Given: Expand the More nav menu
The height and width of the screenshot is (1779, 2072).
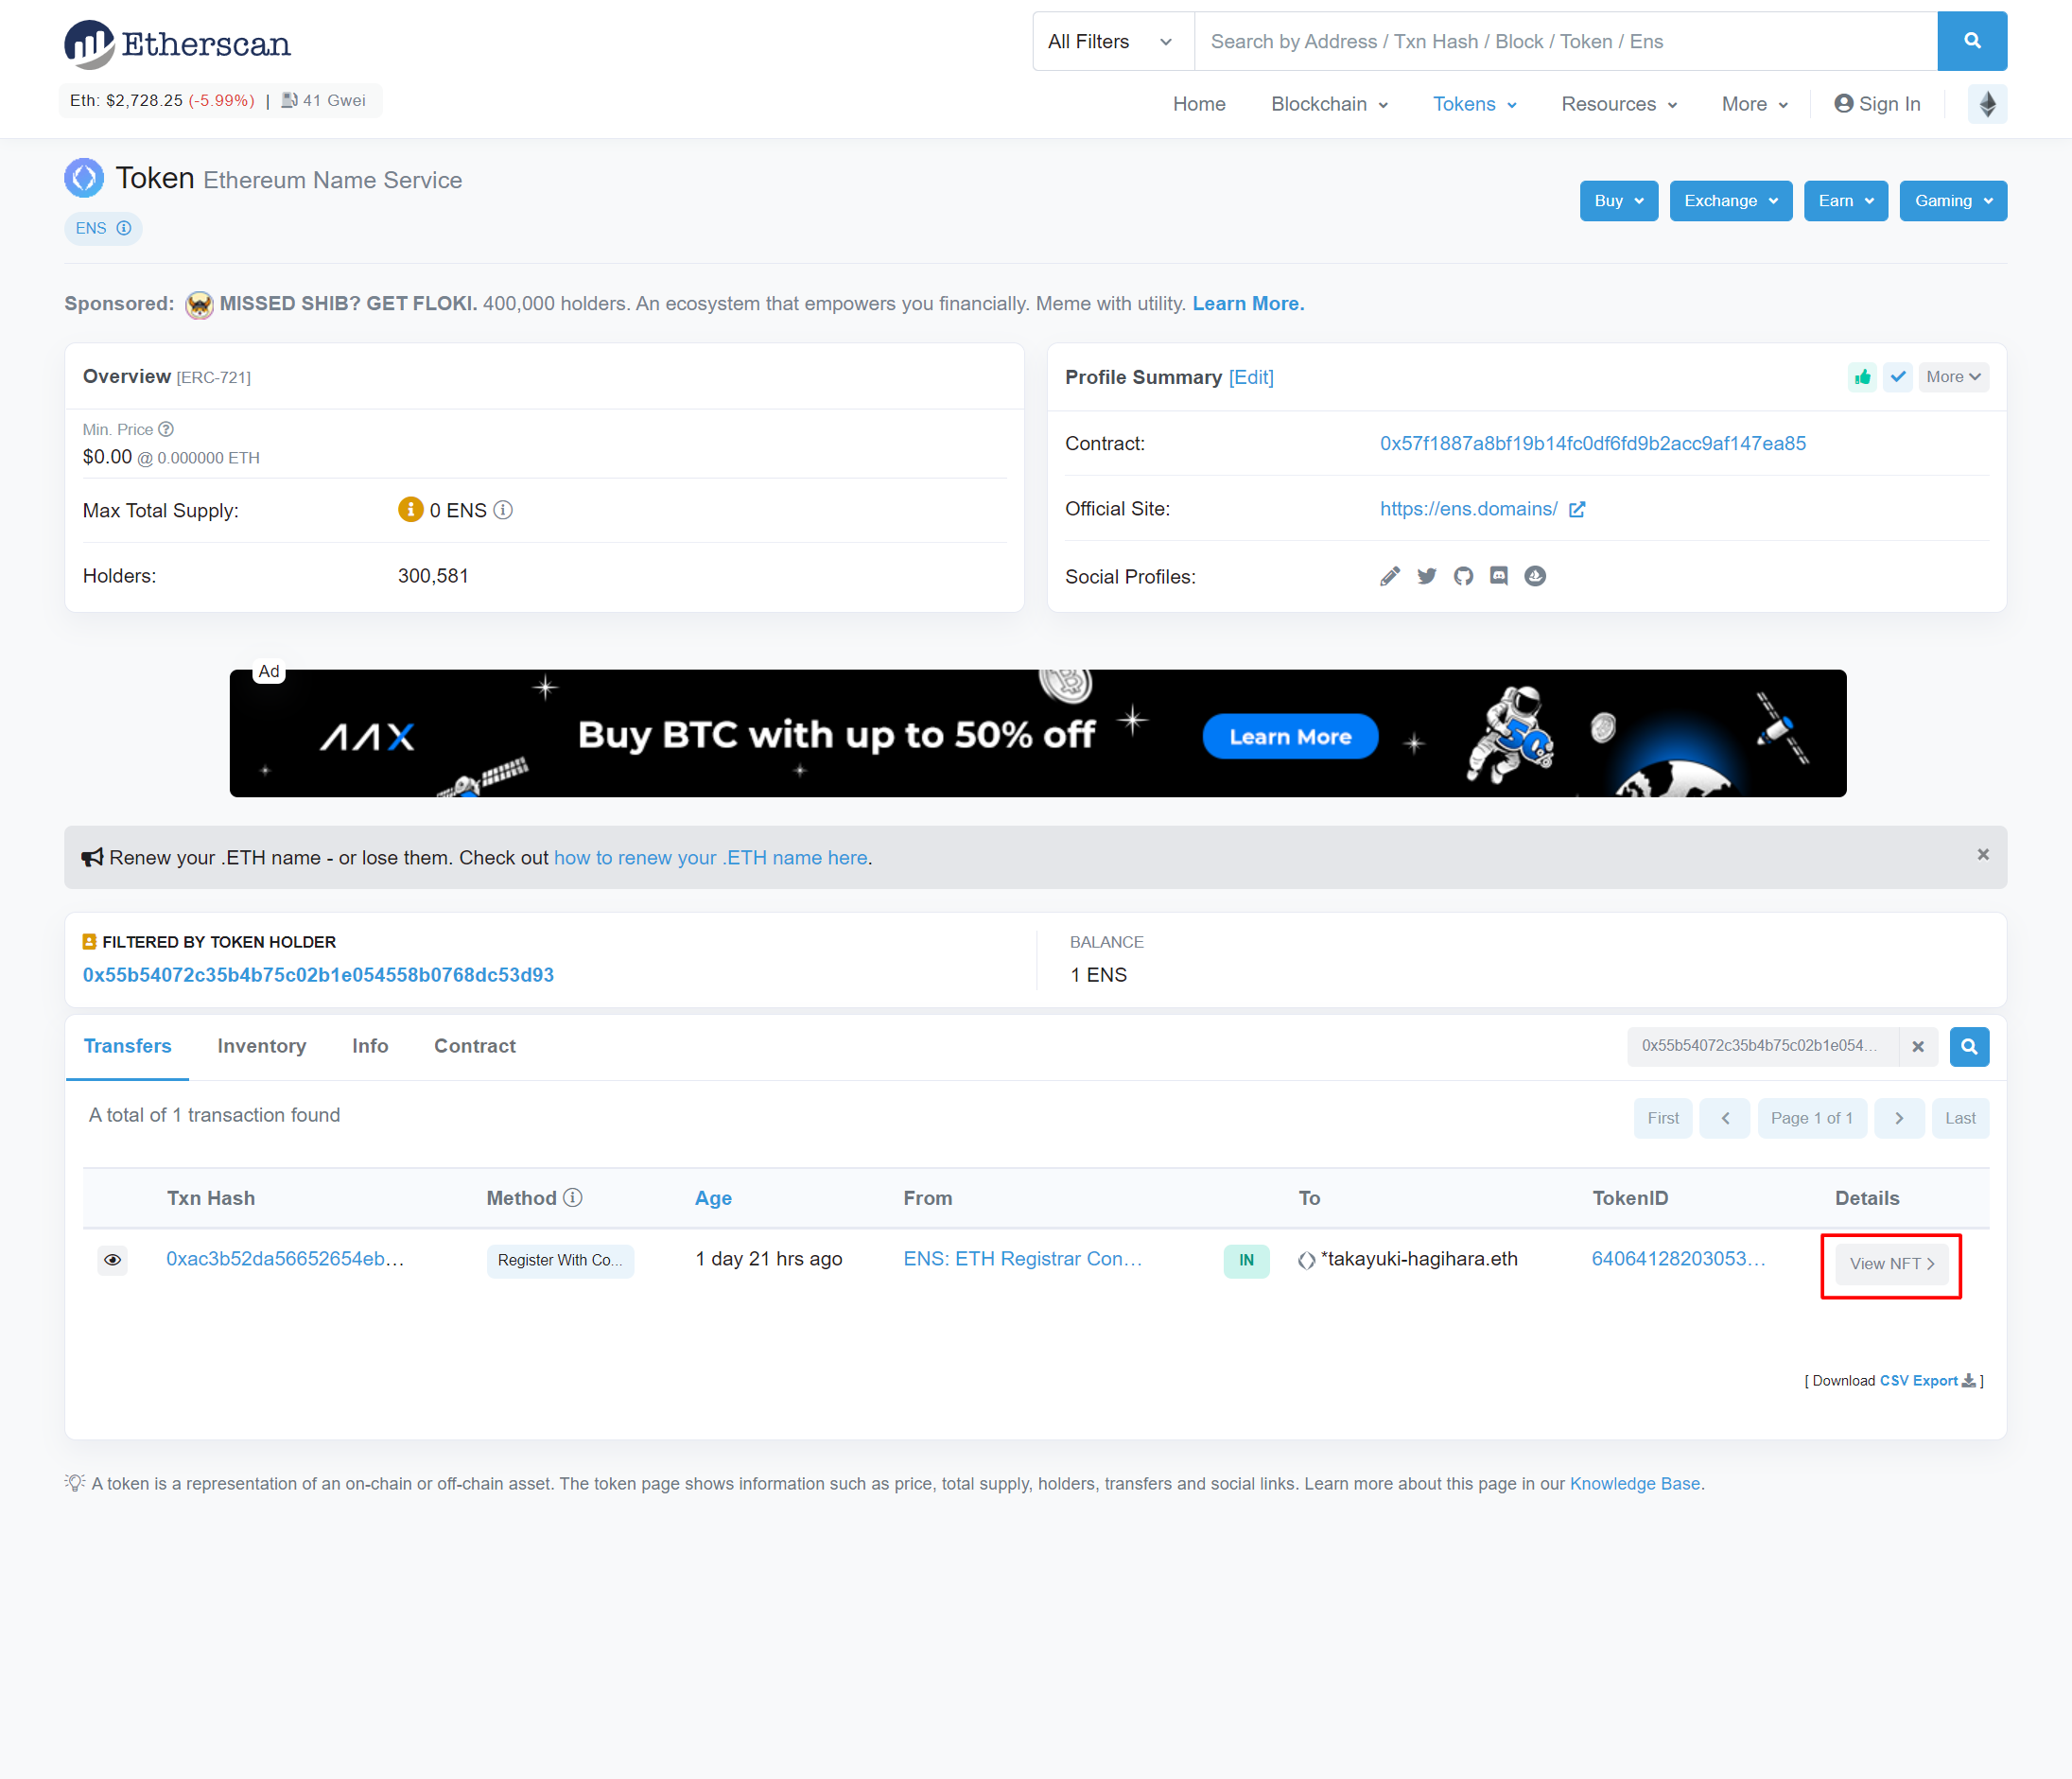Looking at the screenshot, I should tap(1754, 104).
